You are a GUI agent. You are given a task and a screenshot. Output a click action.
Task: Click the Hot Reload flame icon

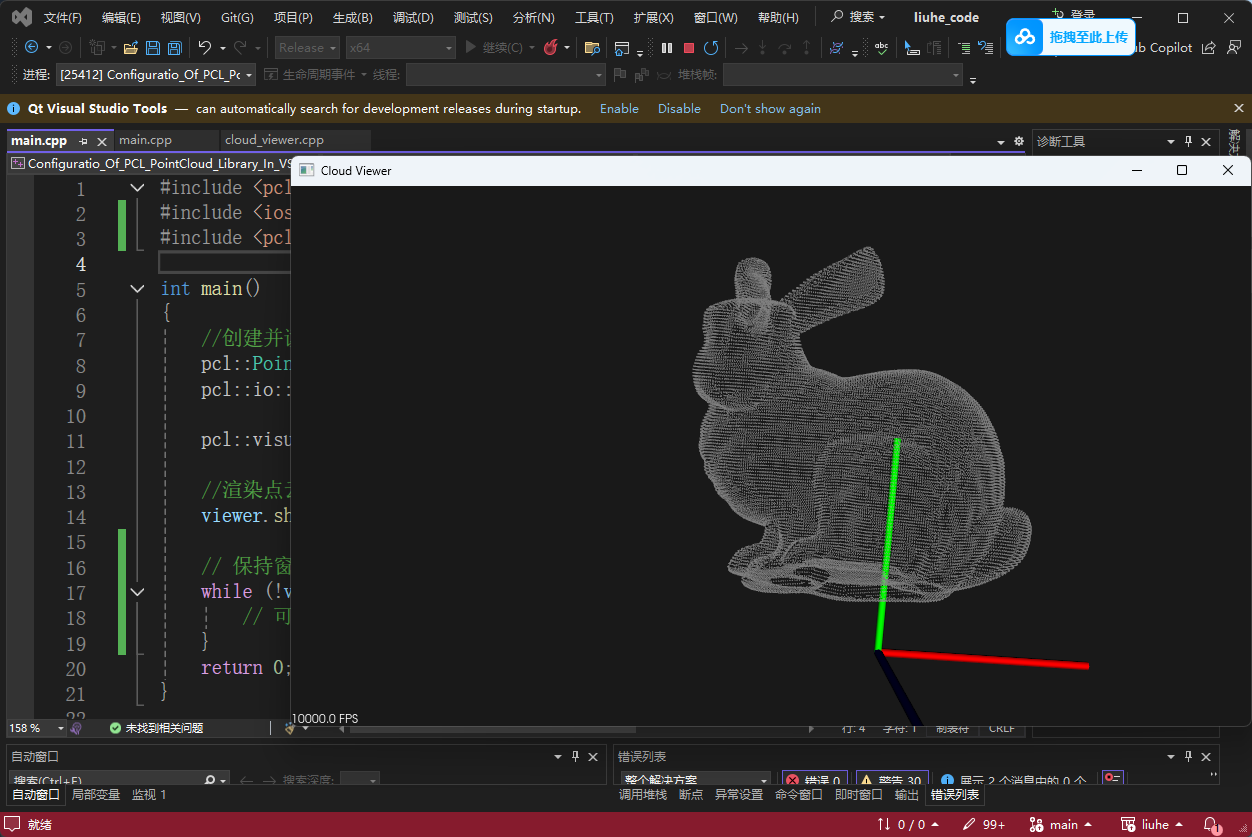point(550,48)
